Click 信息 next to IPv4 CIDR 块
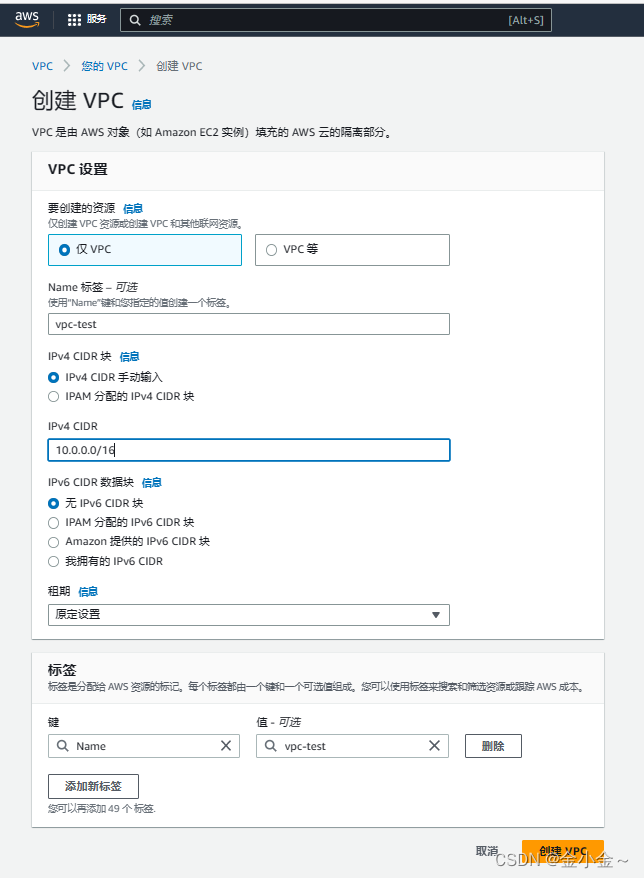The width and height of the screenshot is (644, 878). click(x=130, y=356)
